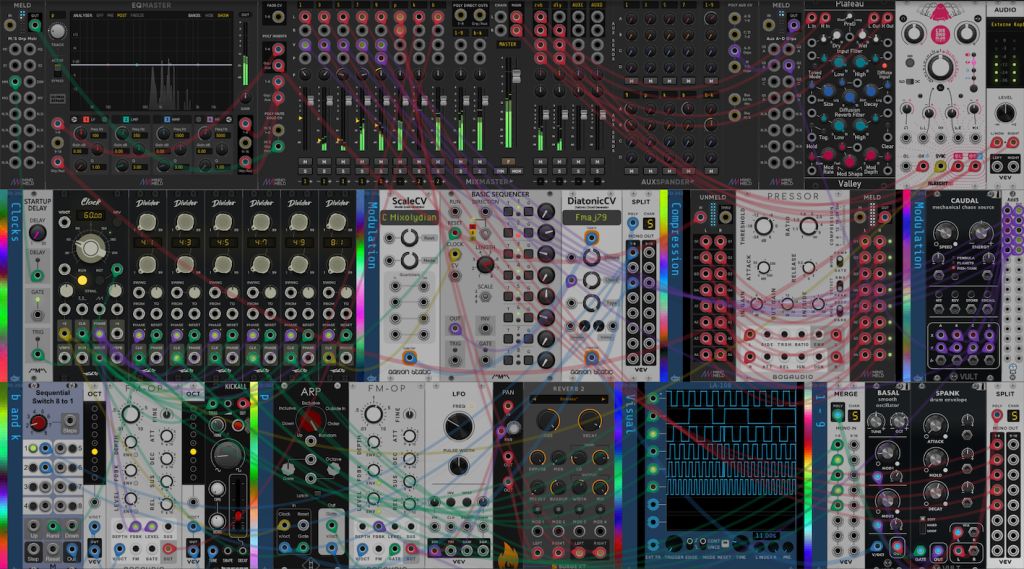This screenshot has width=1024, height=569.
Task: Click the Mode knob on ScaleCV
Action: [409, 261]
